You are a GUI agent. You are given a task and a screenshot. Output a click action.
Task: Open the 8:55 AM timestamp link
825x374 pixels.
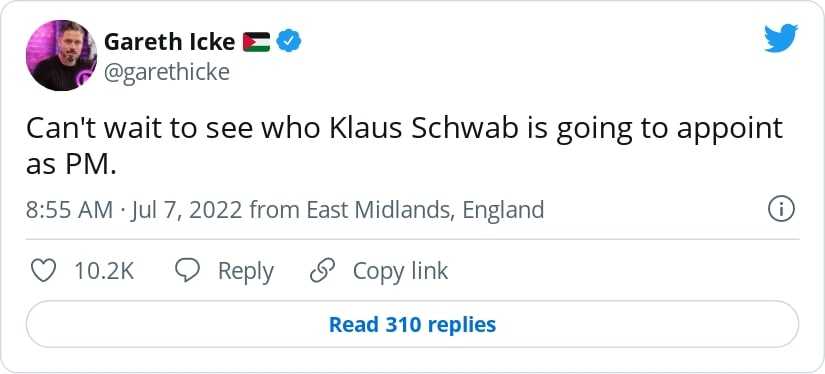click(69, 210)
